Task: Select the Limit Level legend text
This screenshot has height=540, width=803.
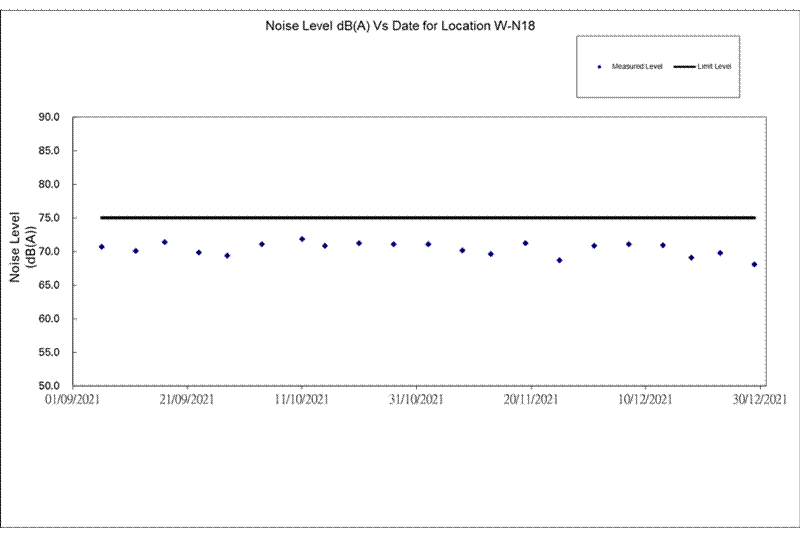Action: click(716, 66)
